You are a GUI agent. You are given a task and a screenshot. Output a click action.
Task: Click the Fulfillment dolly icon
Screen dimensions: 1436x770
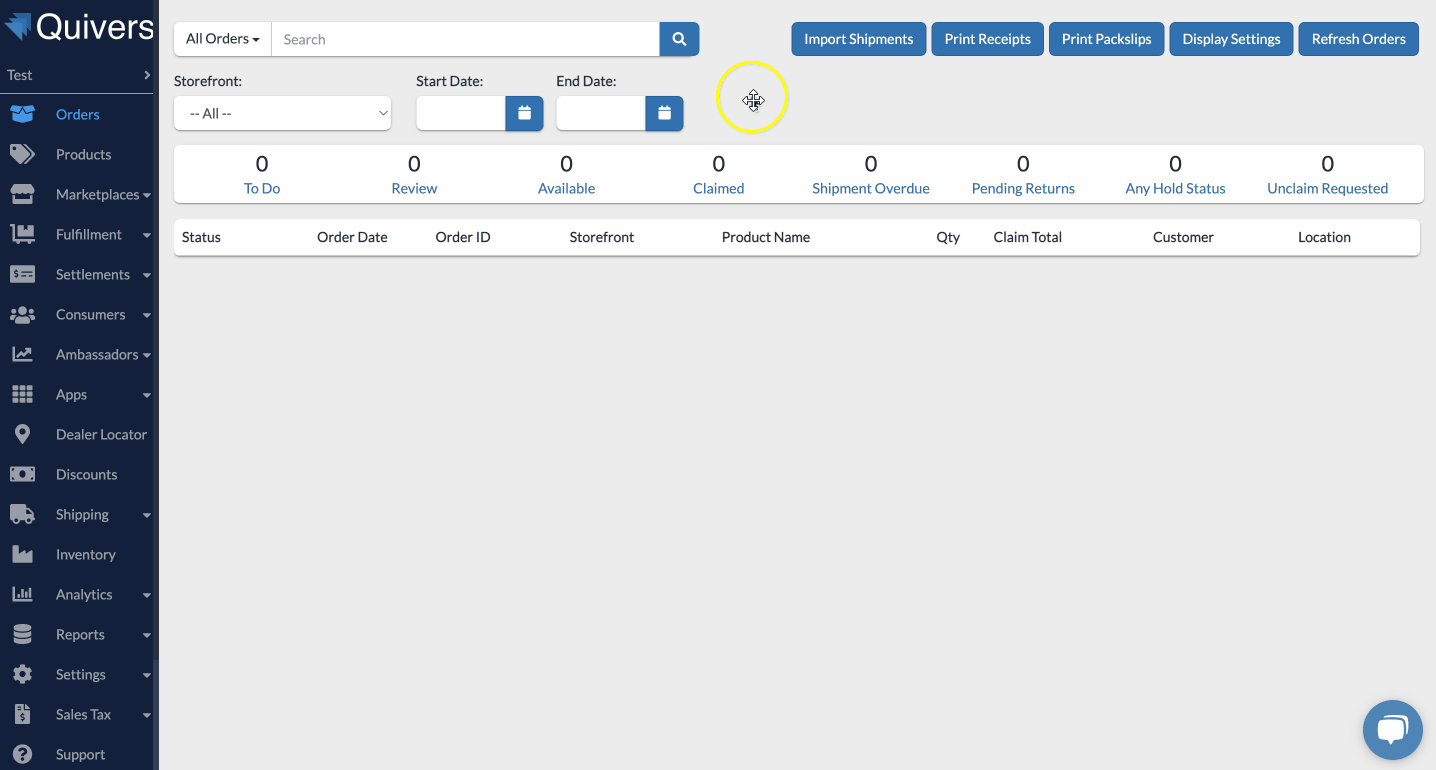pos(22,234)
